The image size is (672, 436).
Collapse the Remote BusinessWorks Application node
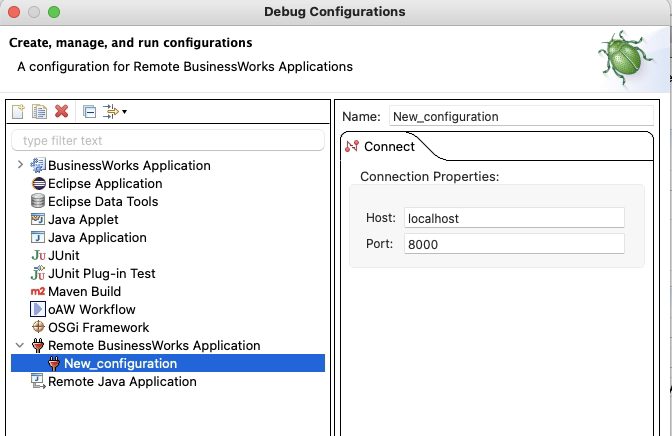pos(20,345)
